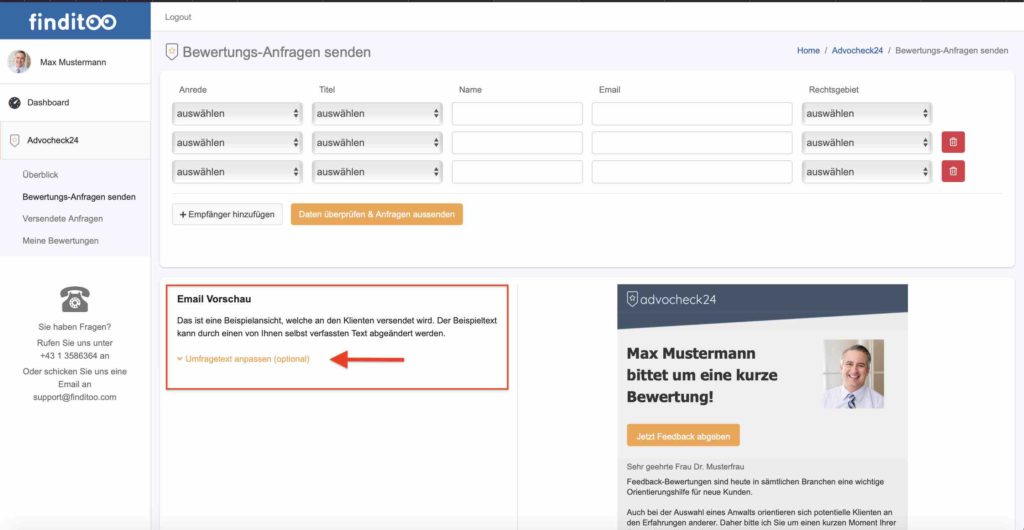Viewport: 1024px width, 530px height.
Task: Click Home in the breadcrumb
Action: coord(808,50)
